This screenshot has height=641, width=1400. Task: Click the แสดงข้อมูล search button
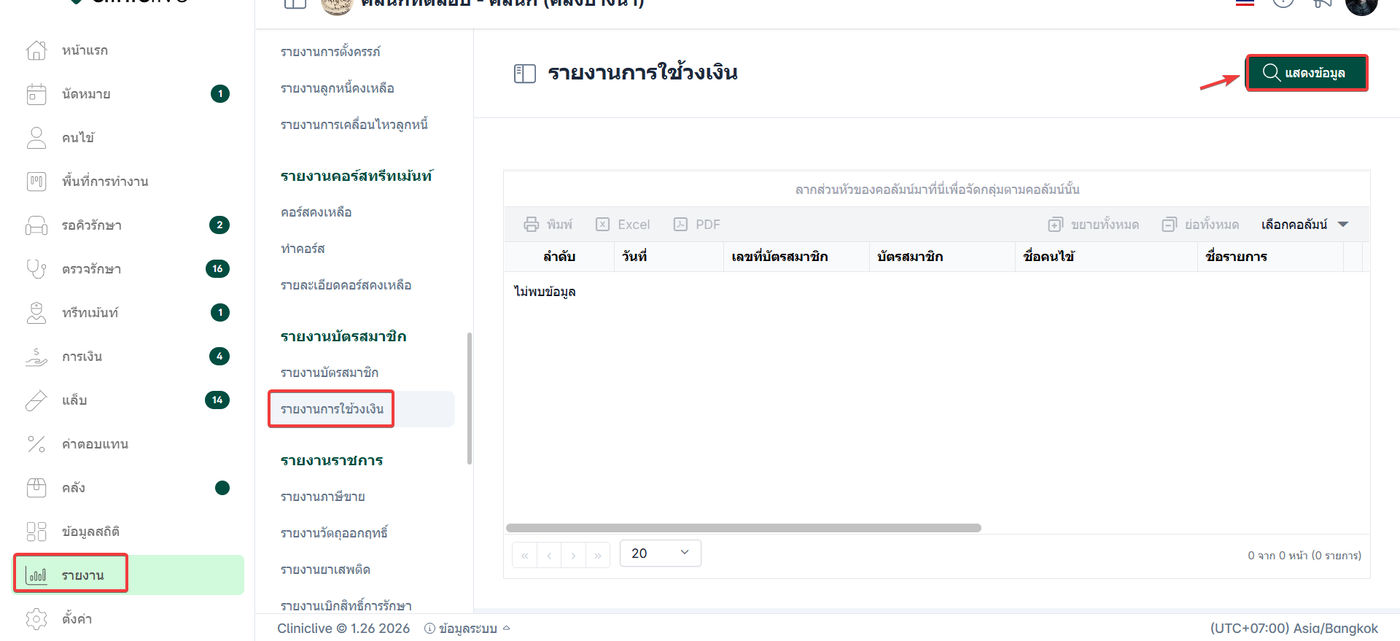click(1306, 73)
